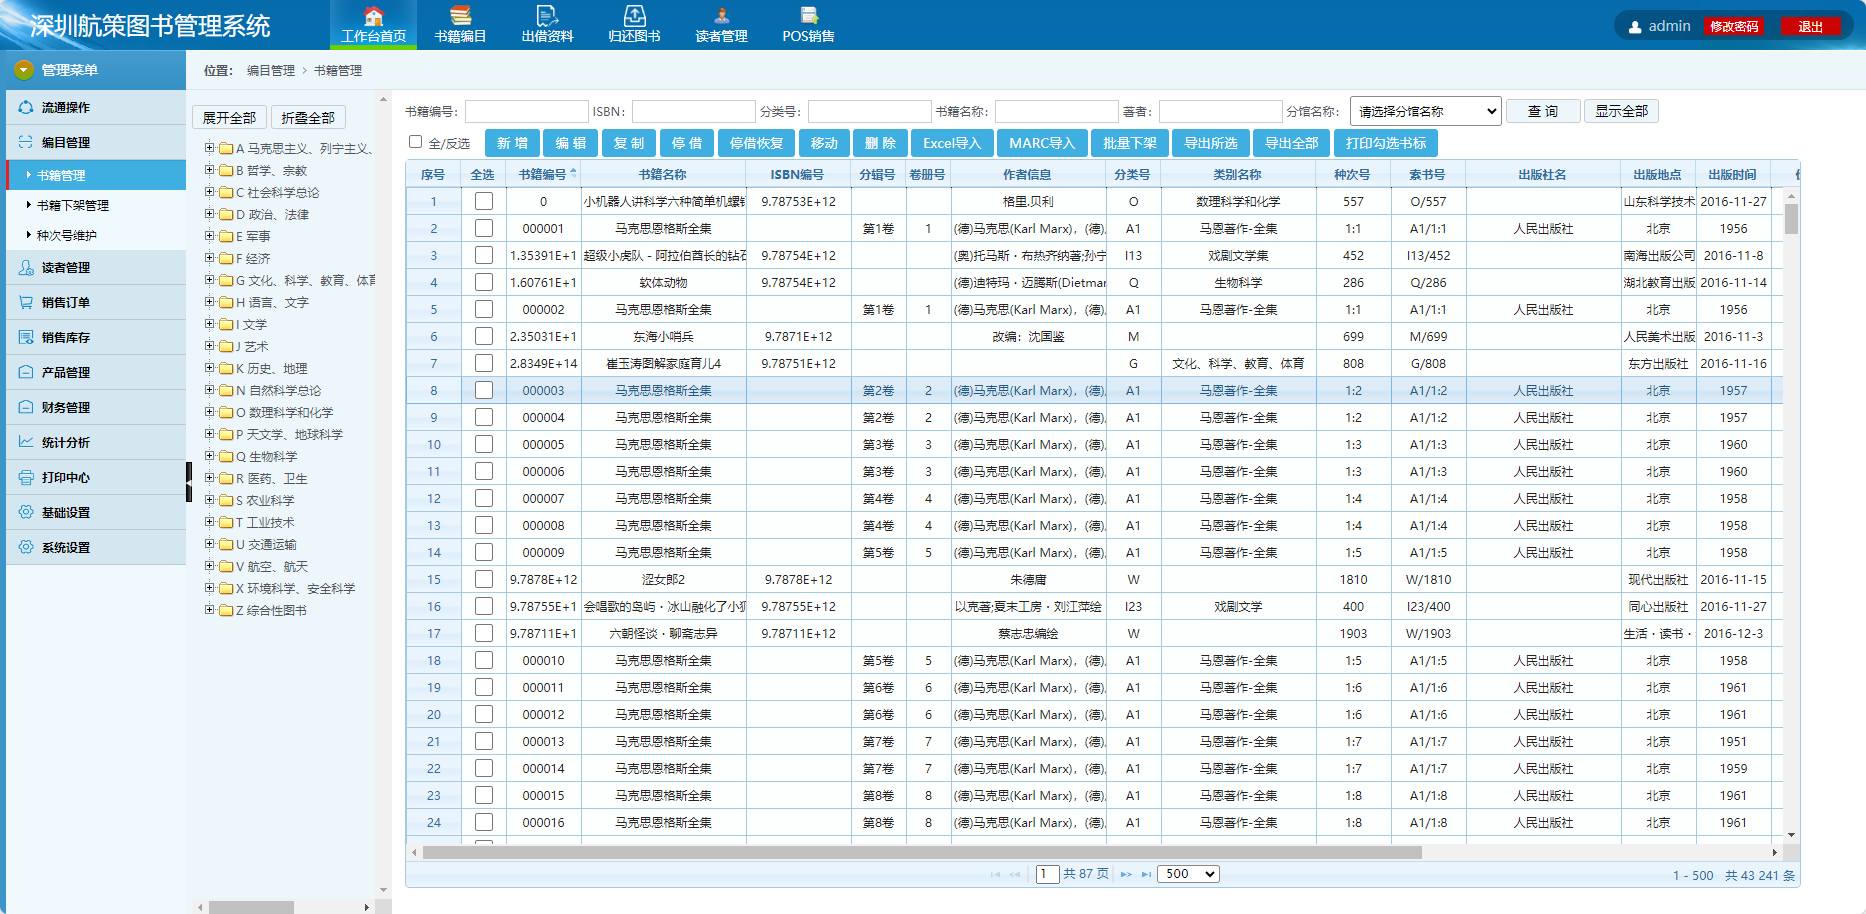Click the 查询 search button
1866x914 pixels.
click(x=1543, y=111)
